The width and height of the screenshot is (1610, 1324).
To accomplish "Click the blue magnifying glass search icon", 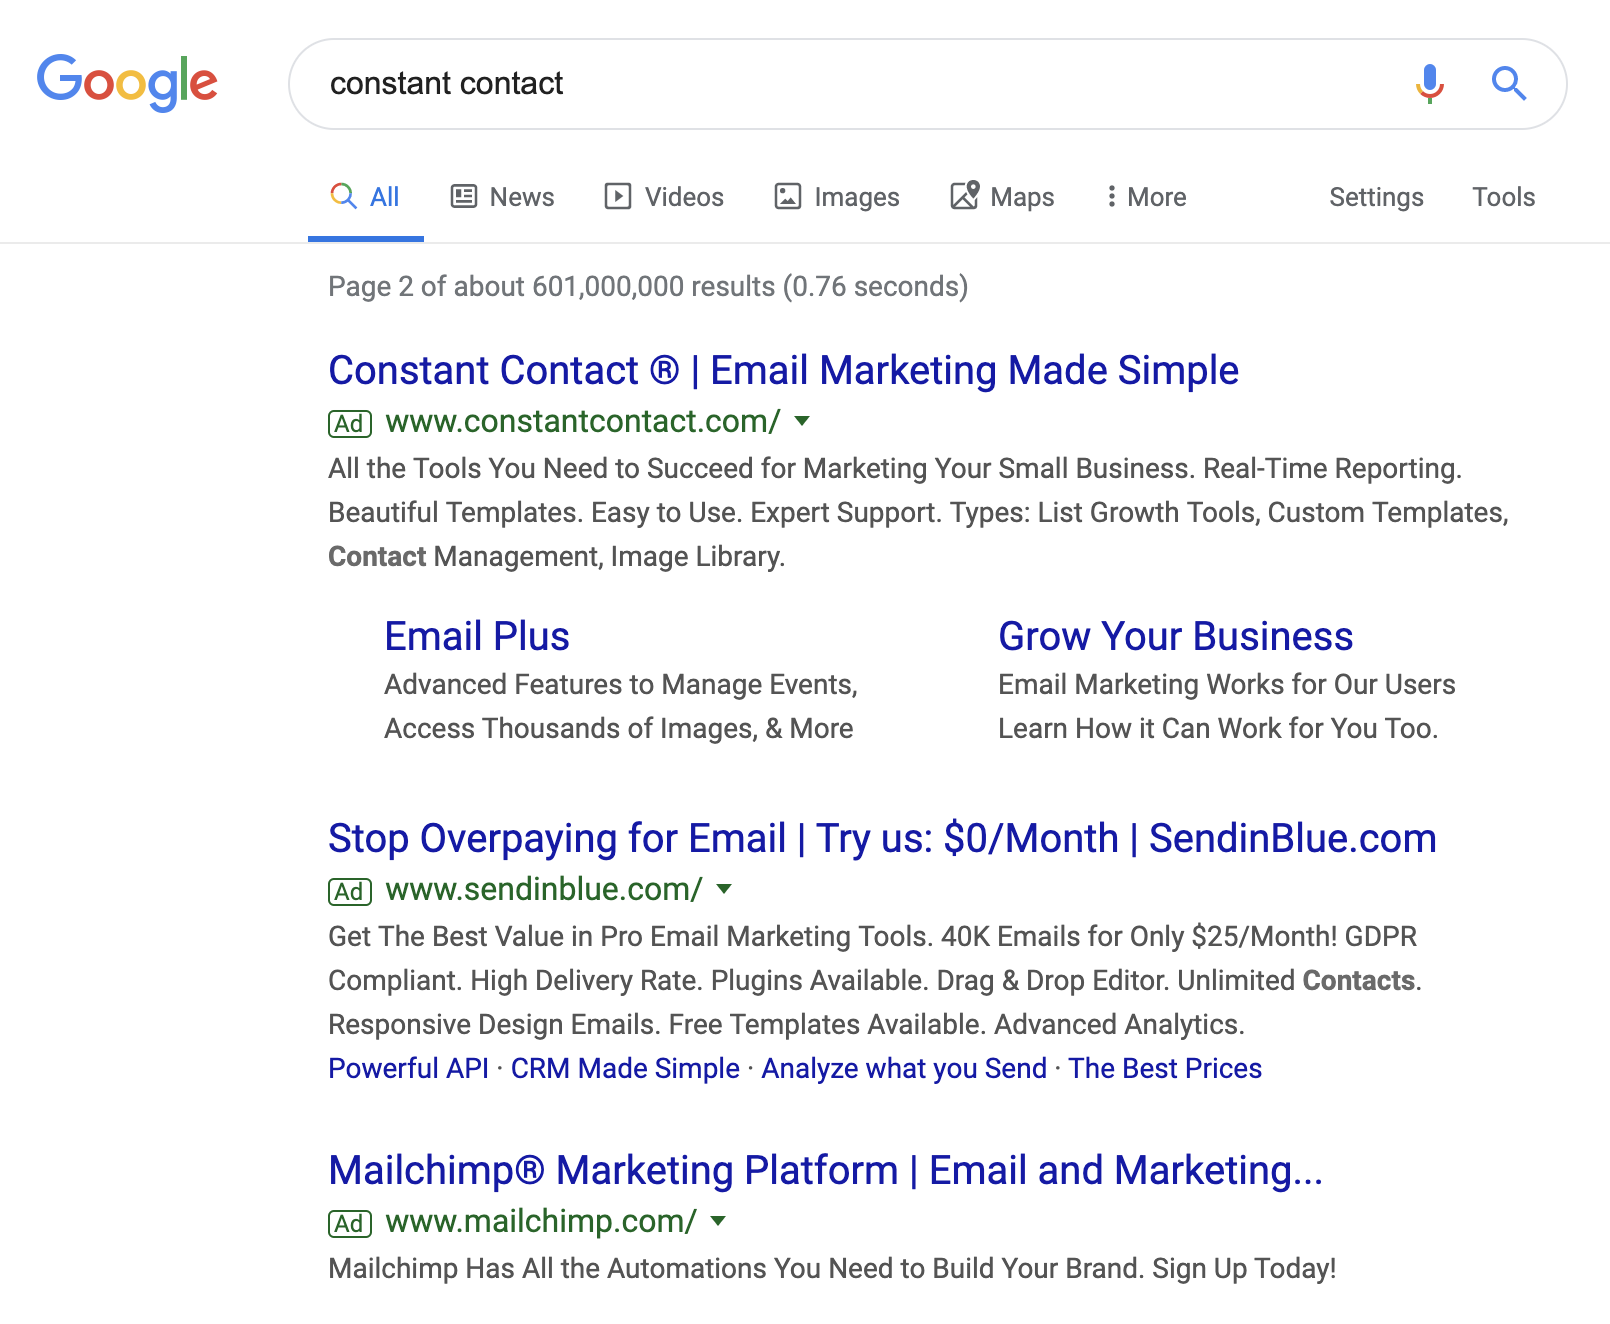I will pos(1508,83).
